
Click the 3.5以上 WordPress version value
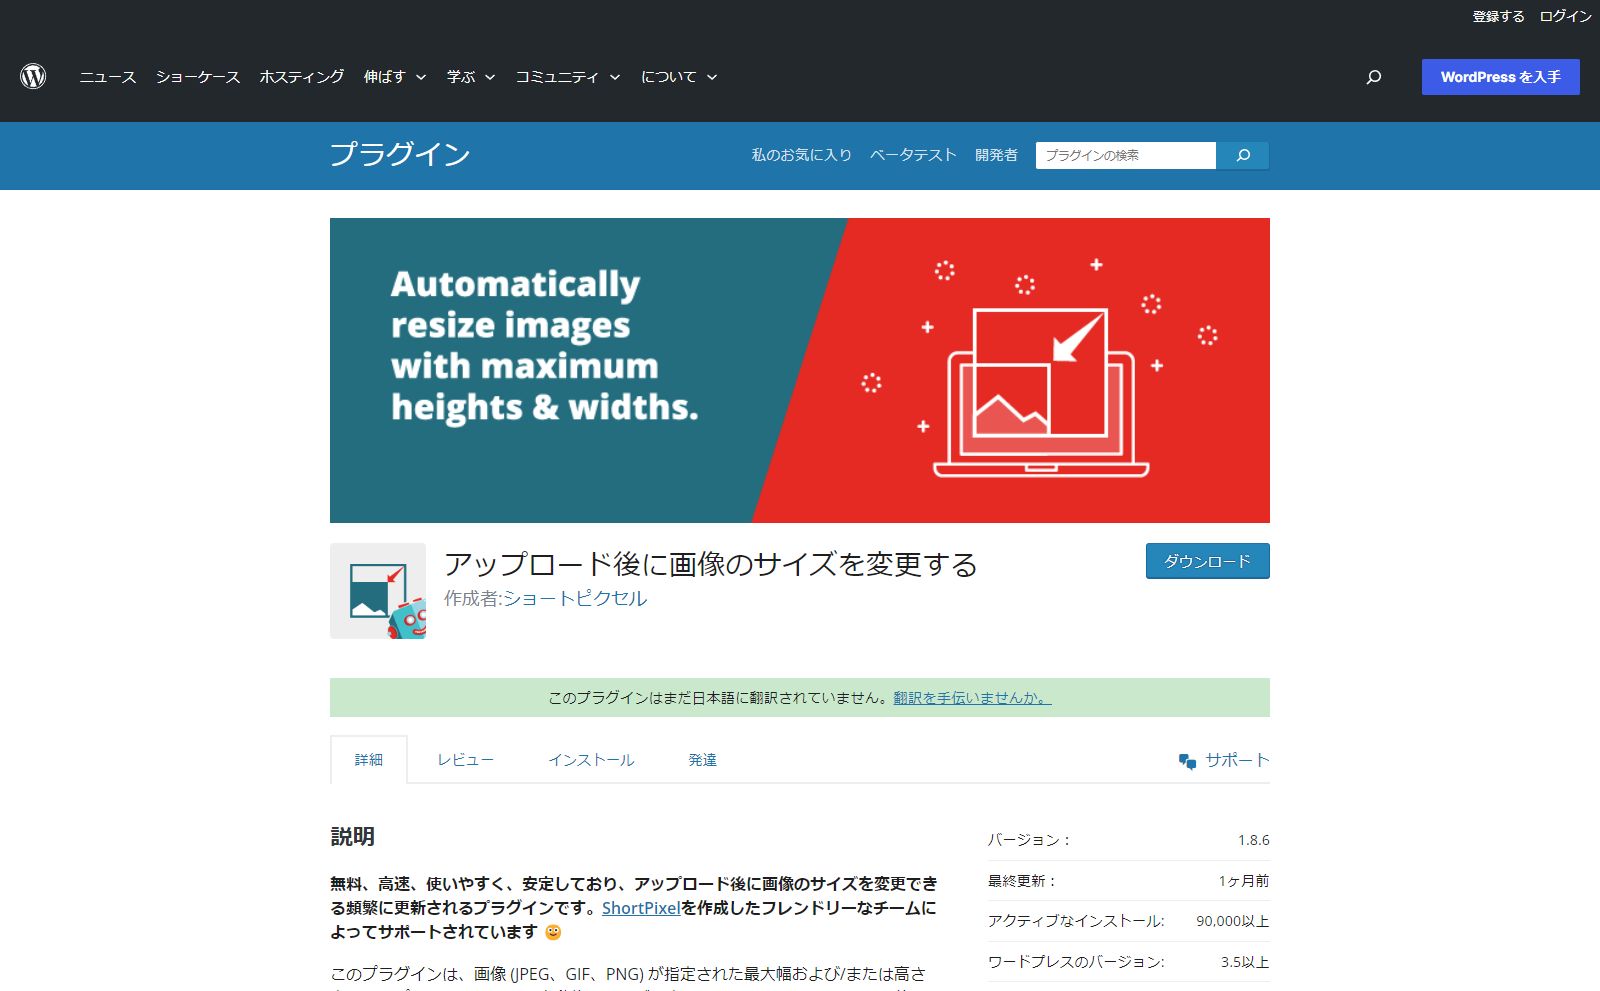[x=1244, y=962]
